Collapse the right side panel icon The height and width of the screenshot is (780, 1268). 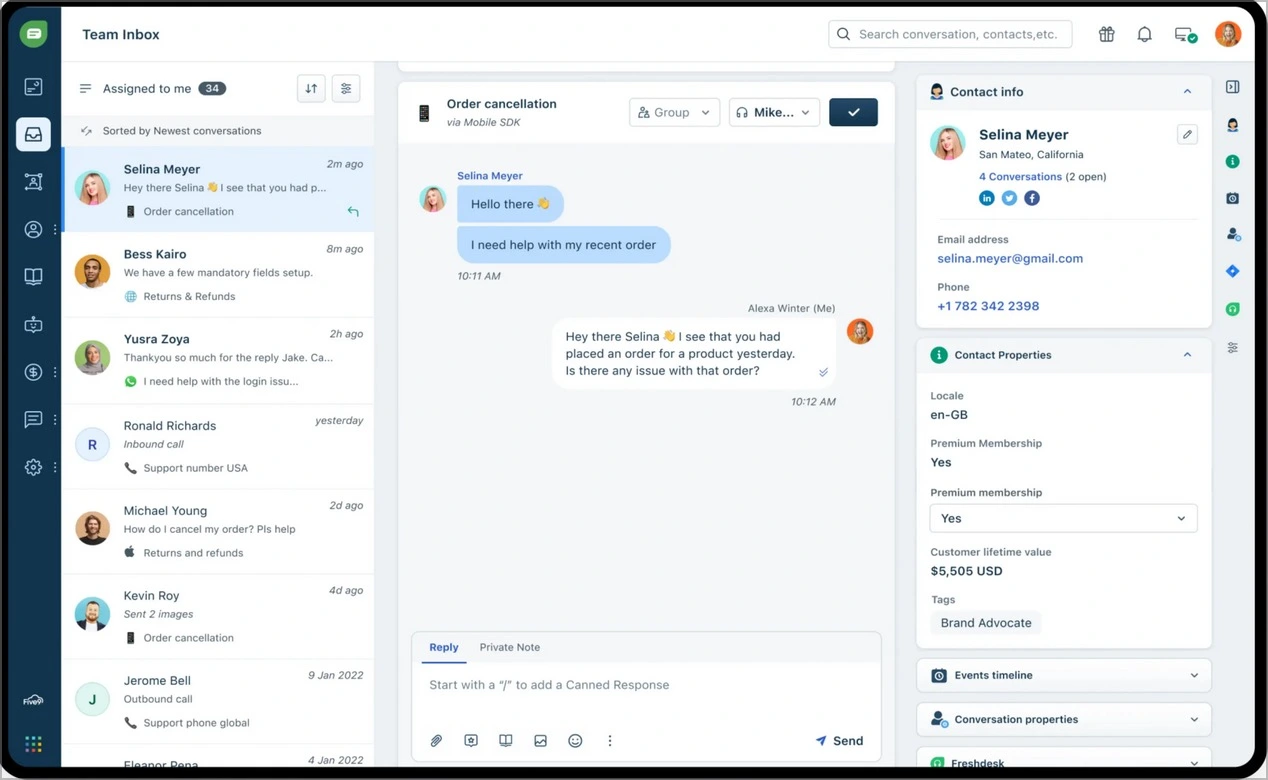(x=1232, y=87)
